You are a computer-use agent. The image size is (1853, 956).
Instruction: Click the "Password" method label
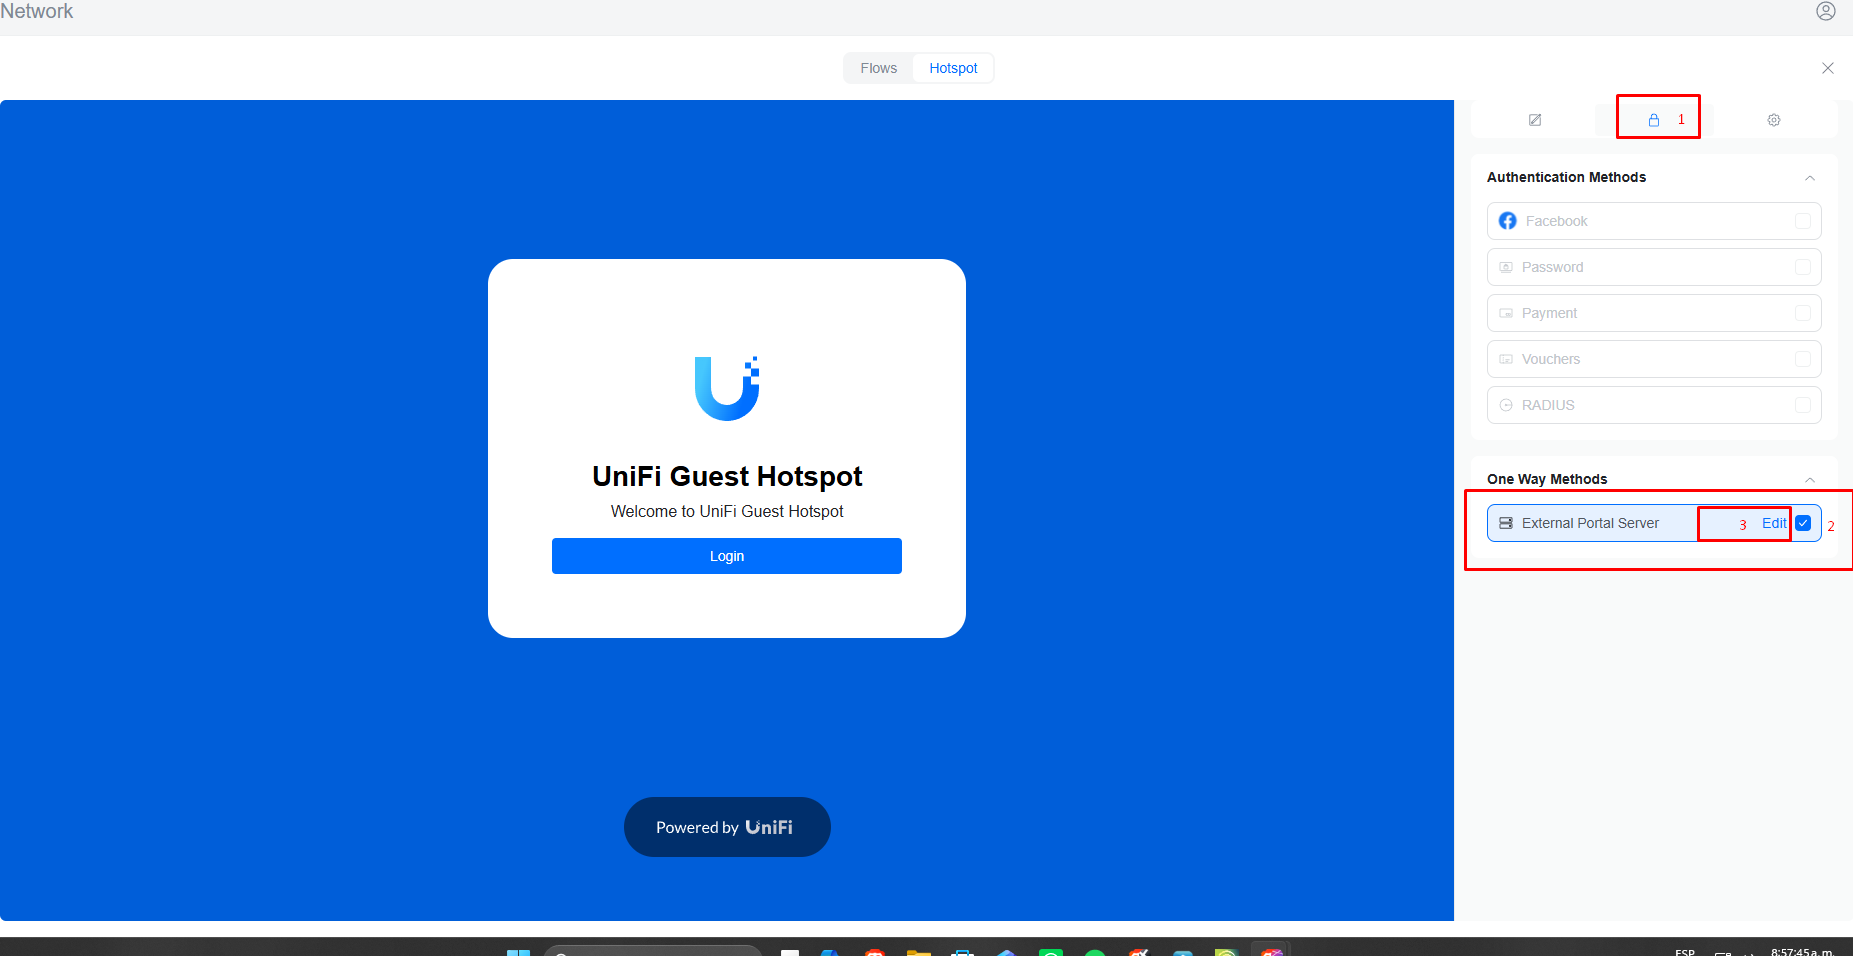(x=1552, y=267)
